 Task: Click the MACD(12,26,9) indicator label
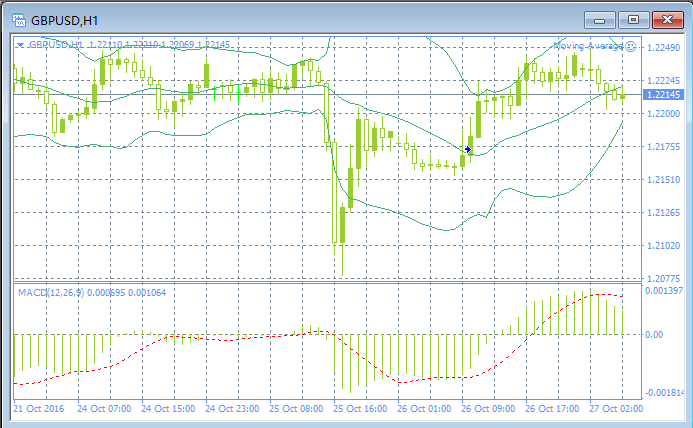coord(51,292)
